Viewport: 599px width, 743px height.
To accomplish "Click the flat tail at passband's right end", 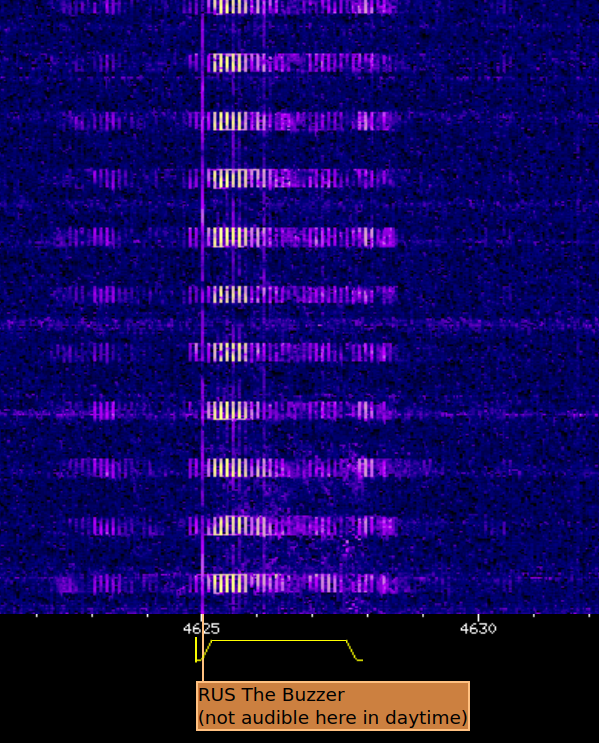I will [360, 660].
